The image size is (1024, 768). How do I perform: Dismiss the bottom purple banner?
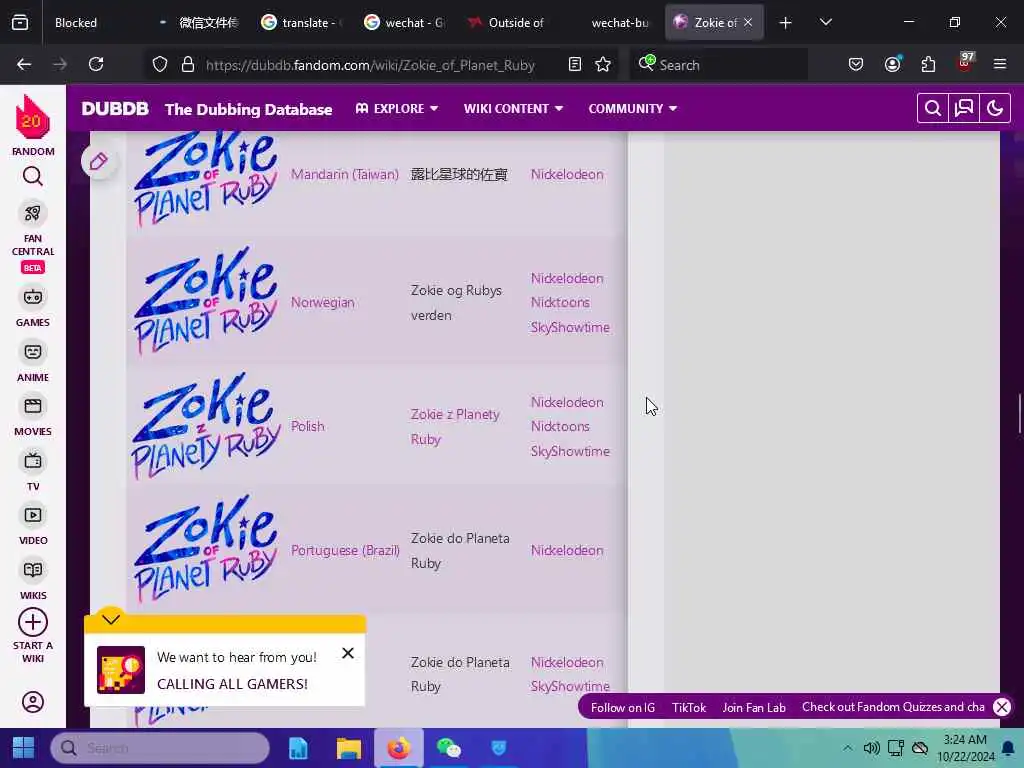[1002, 707]
